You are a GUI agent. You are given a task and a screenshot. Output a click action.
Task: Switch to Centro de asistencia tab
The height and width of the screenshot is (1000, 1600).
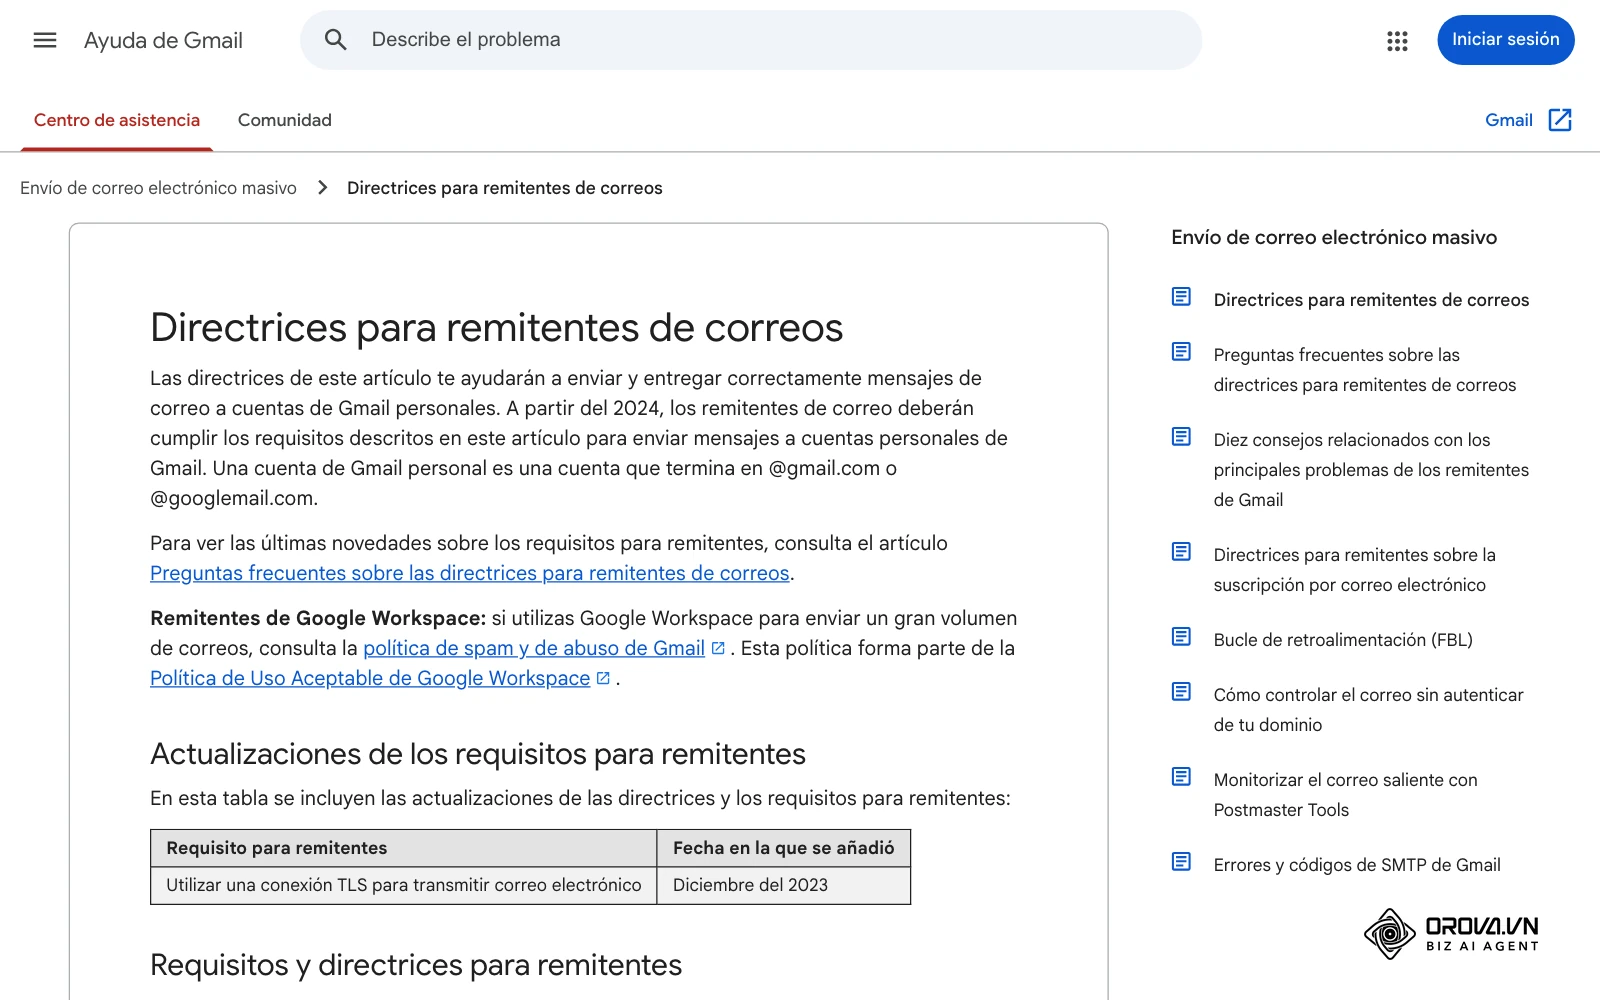click(117, 120)
